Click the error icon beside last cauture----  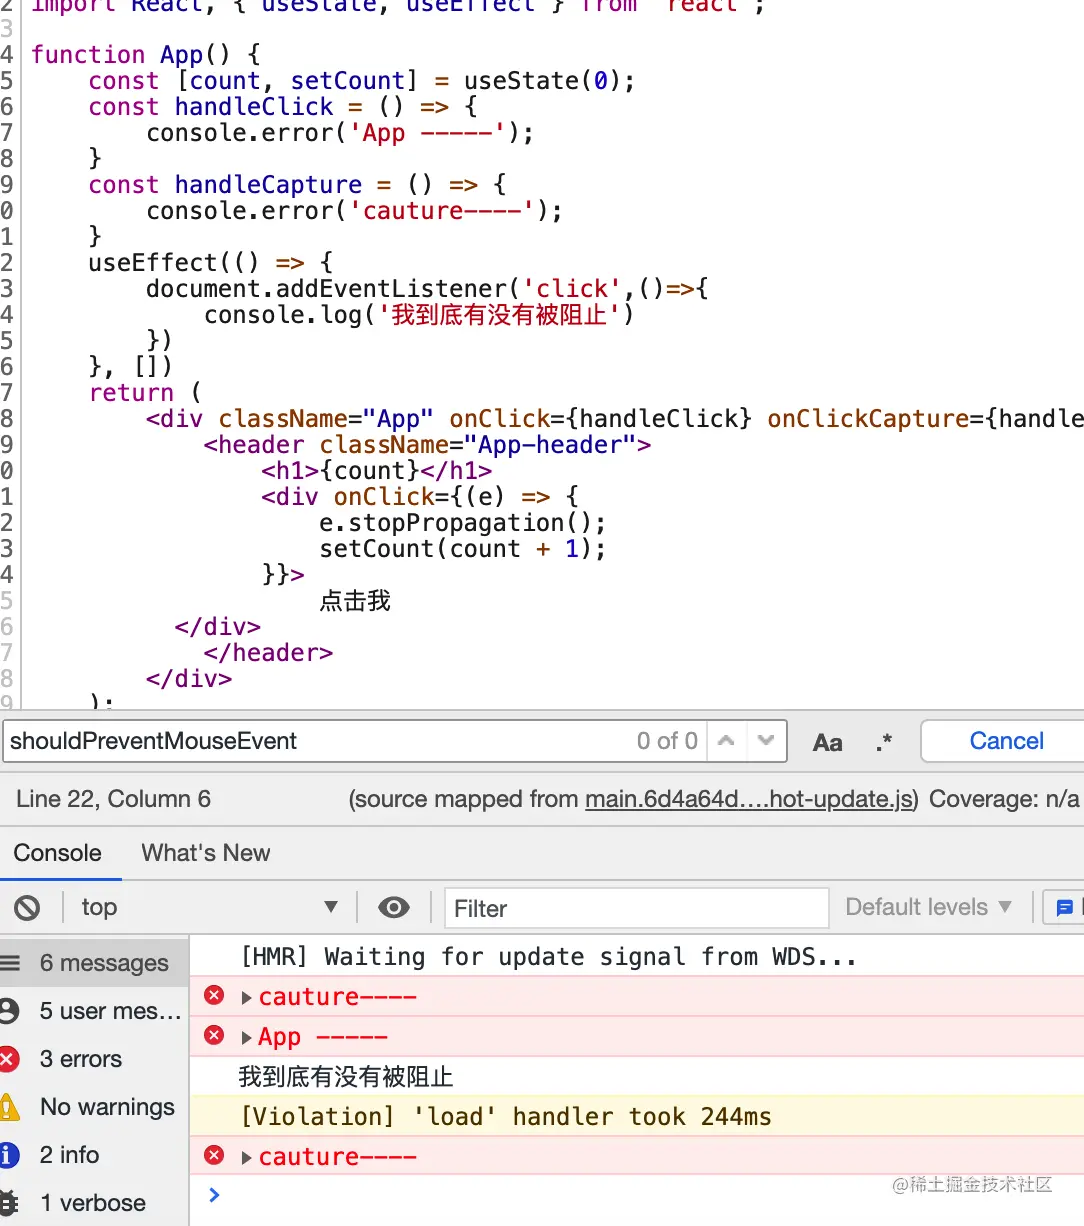coord(214,1155)
